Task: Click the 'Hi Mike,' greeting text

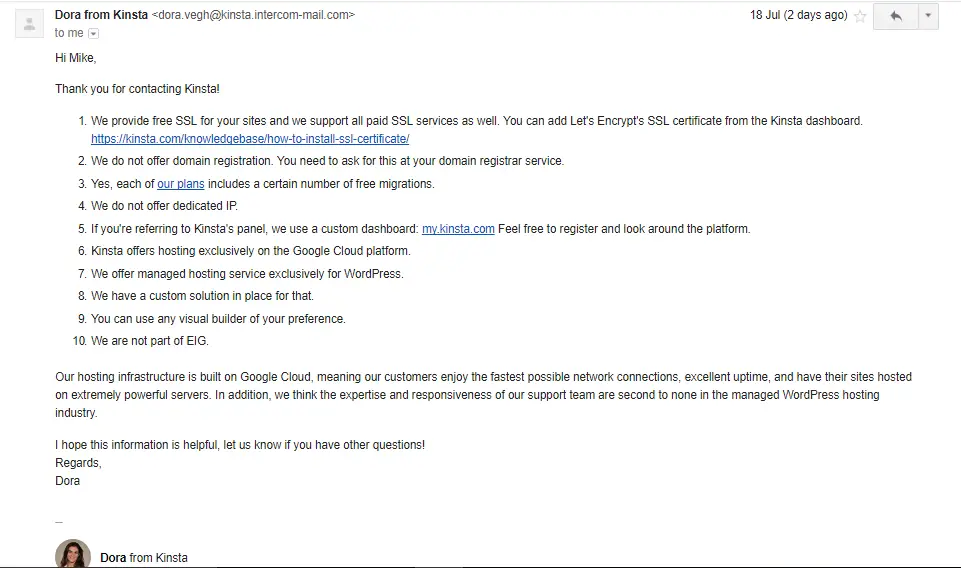Action: point(75,58)
